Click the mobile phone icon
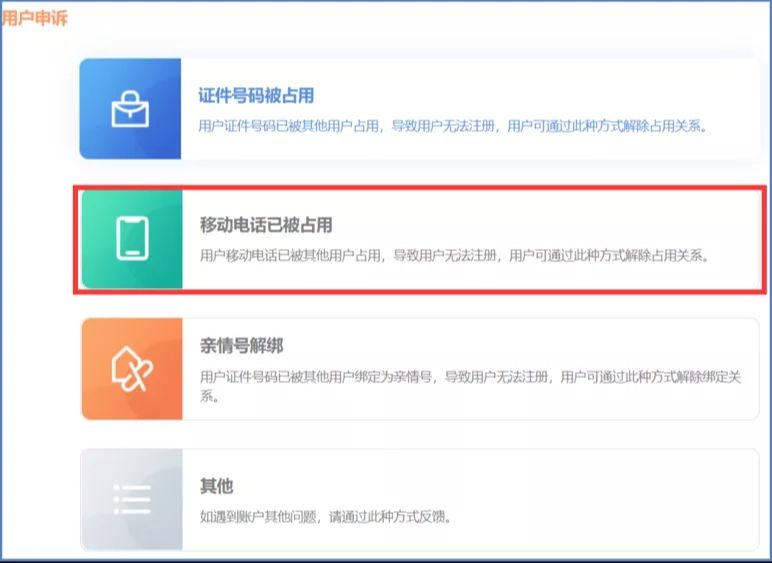 131,238
